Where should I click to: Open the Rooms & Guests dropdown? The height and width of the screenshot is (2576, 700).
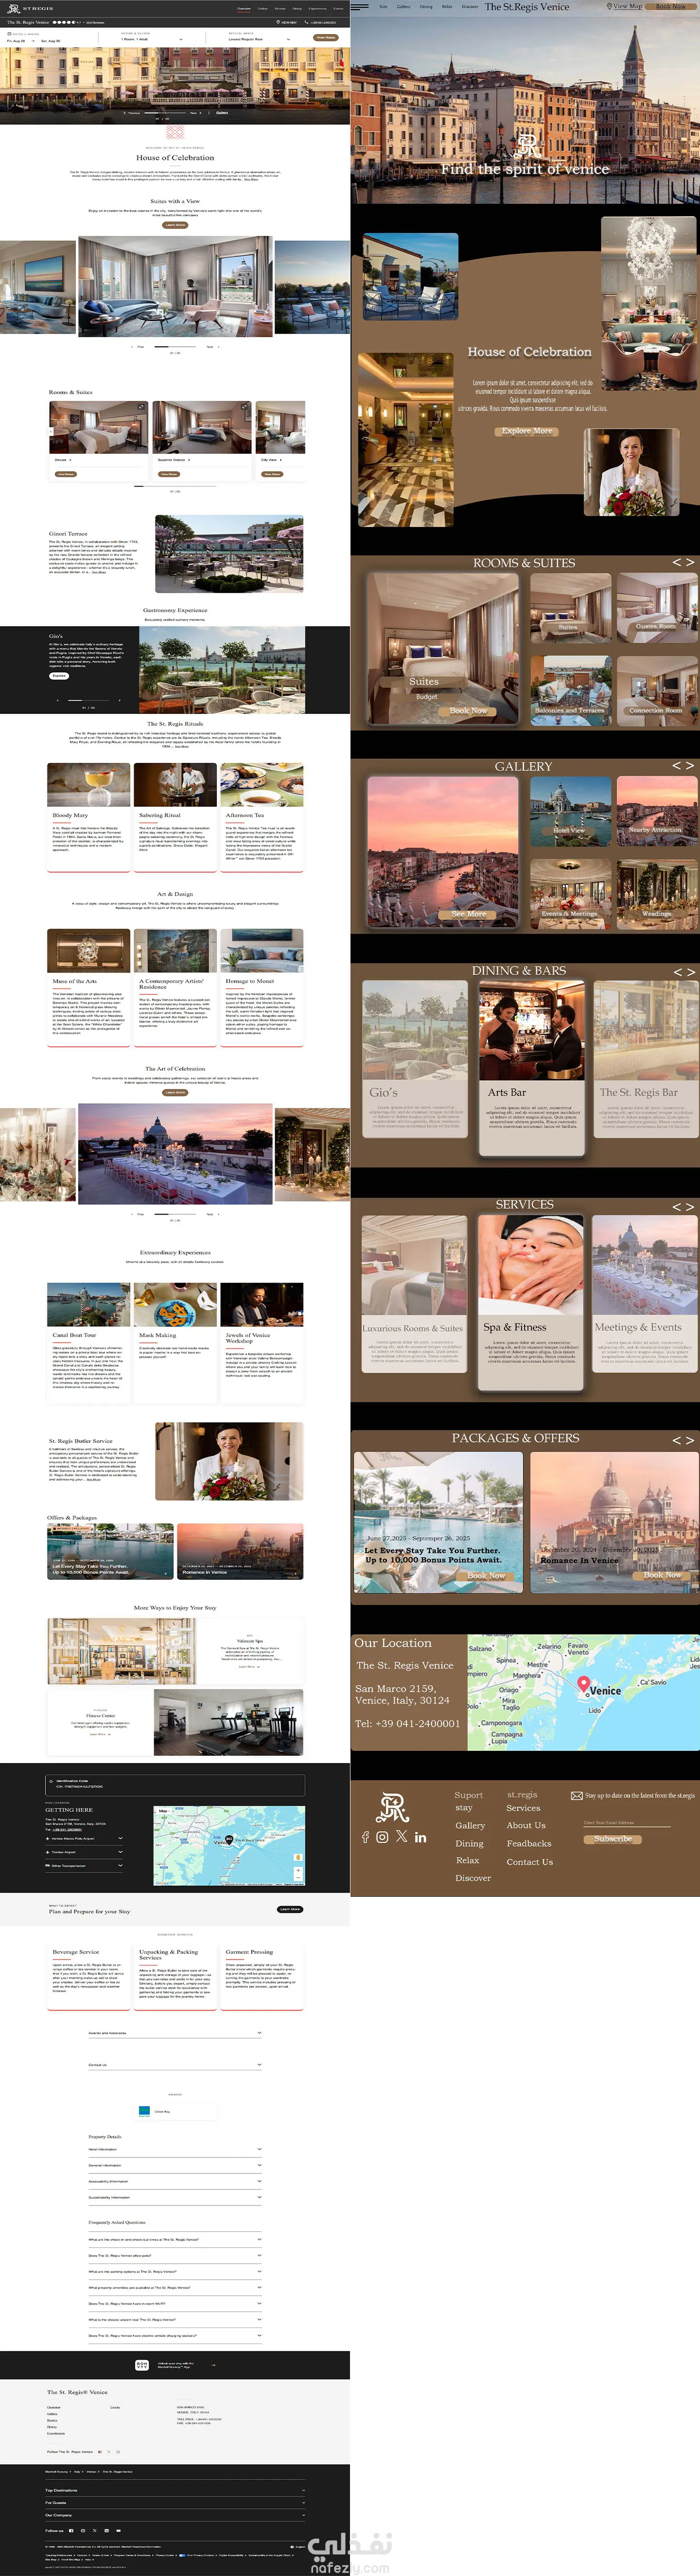tap(152, 40)
